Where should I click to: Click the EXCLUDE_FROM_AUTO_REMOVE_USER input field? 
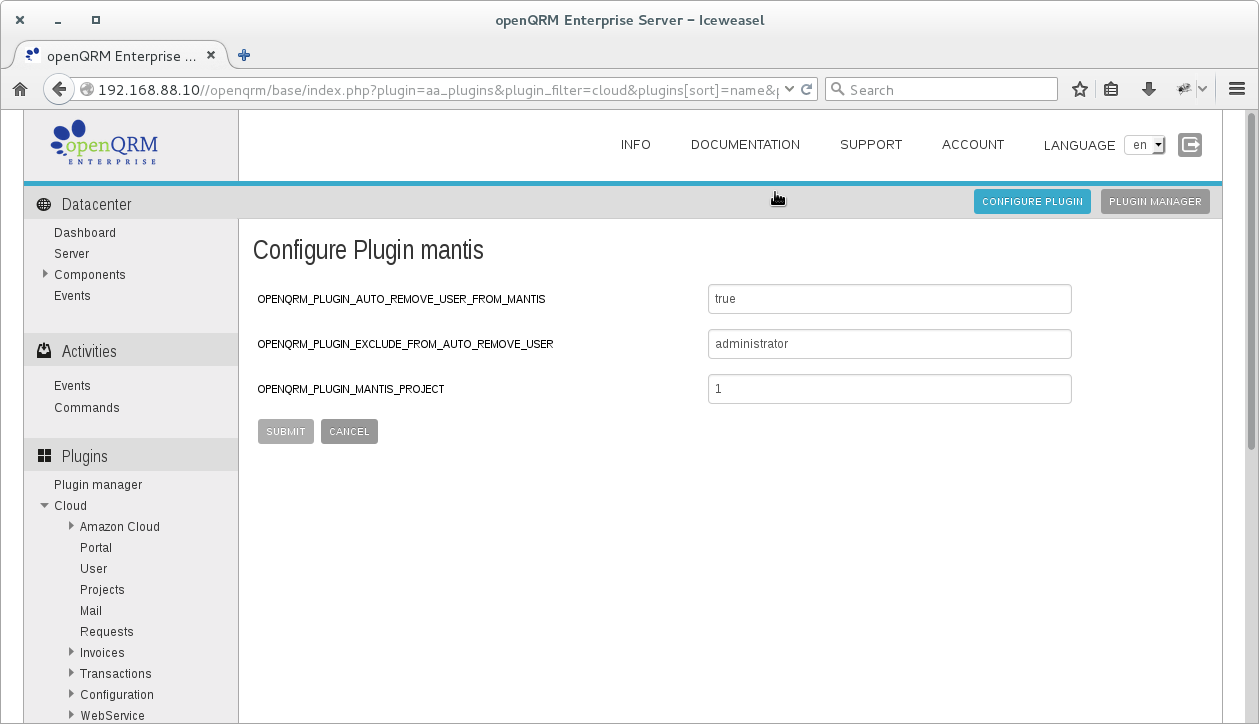[x=890, y=344]
